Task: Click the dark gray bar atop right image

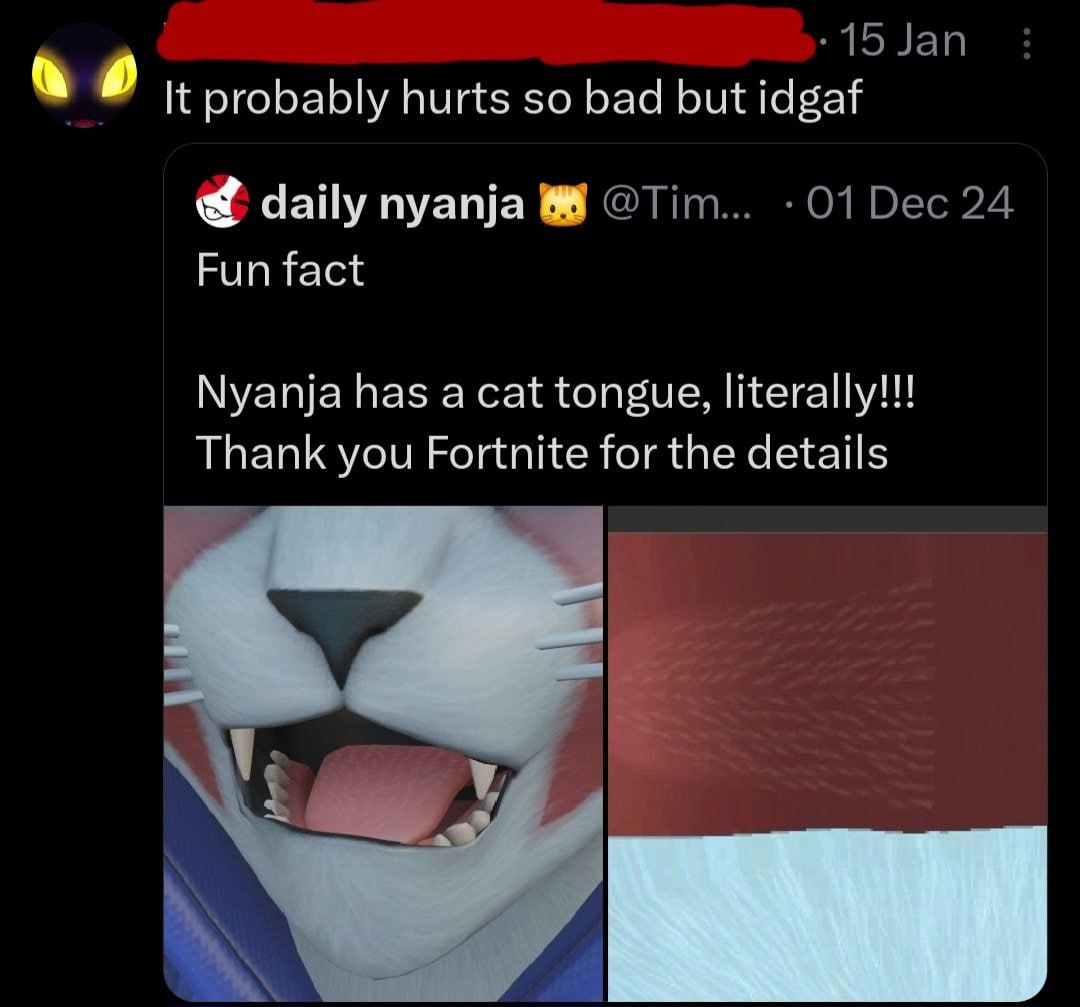Action: (x=828, y=519)
